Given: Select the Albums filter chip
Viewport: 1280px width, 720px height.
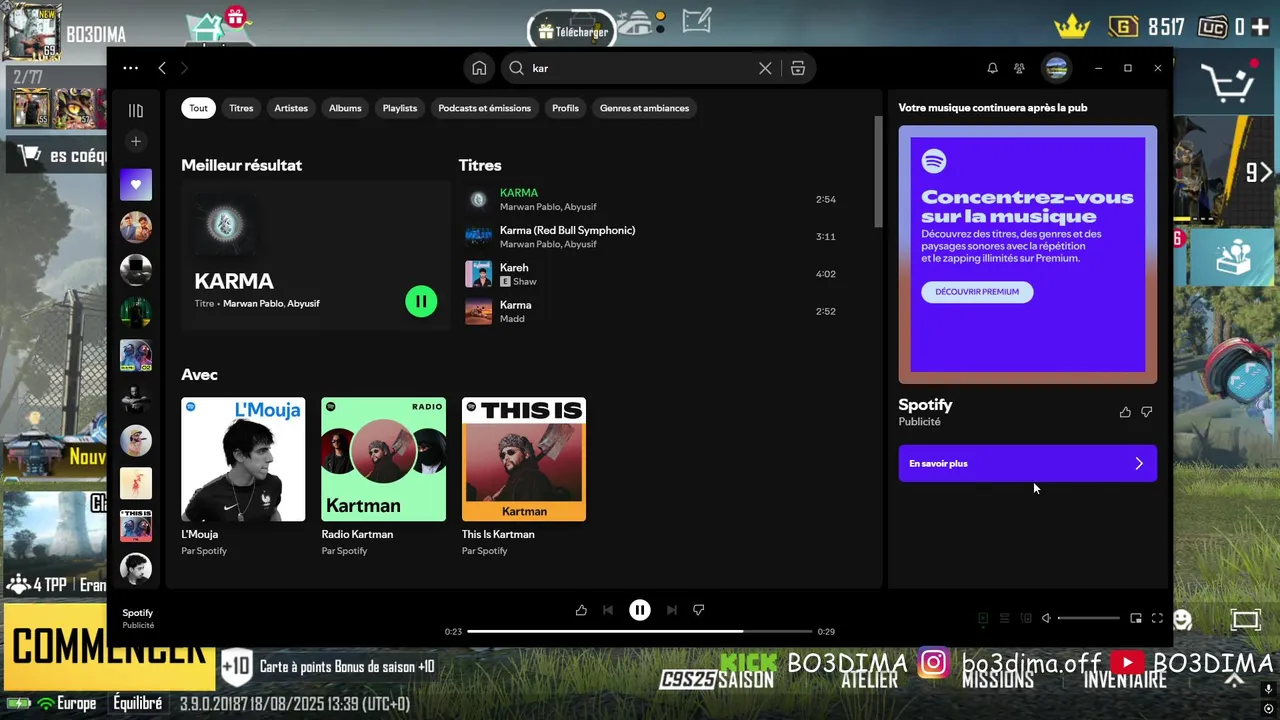Looking at the screenshot, I should click(345, 108).
